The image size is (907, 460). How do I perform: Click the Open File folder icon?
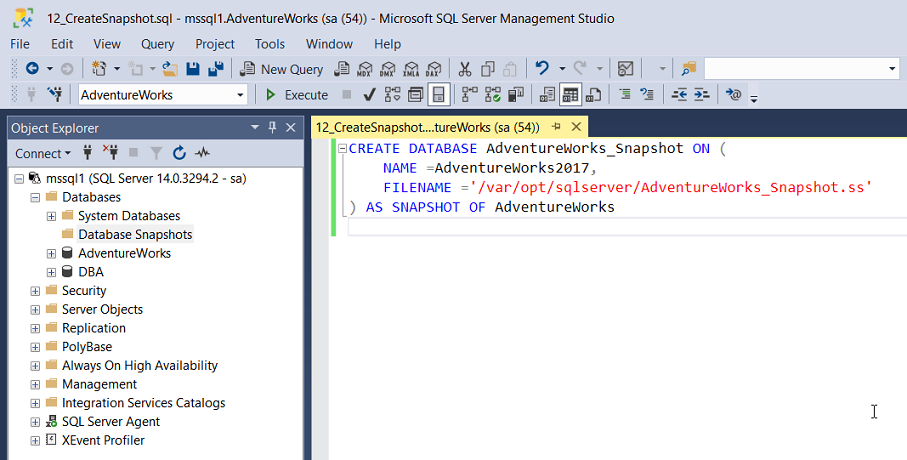[170, 69]
